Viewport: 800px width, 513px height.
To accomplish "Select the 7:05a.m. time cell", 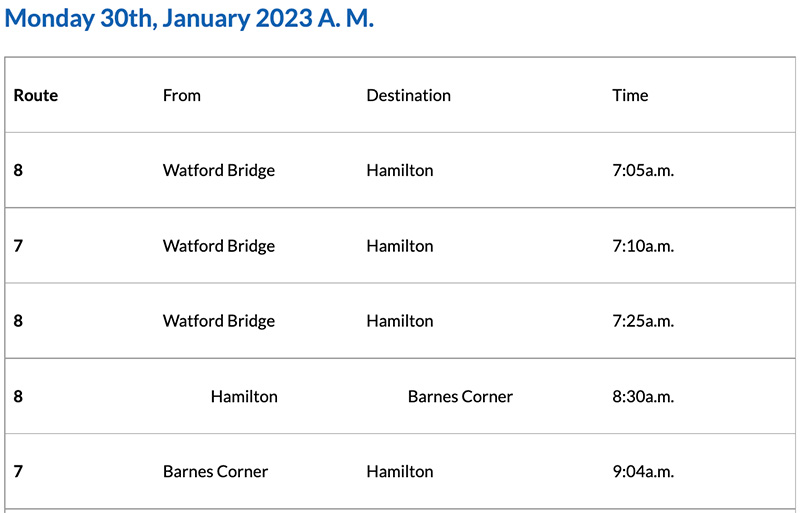I will pos(643,171).
